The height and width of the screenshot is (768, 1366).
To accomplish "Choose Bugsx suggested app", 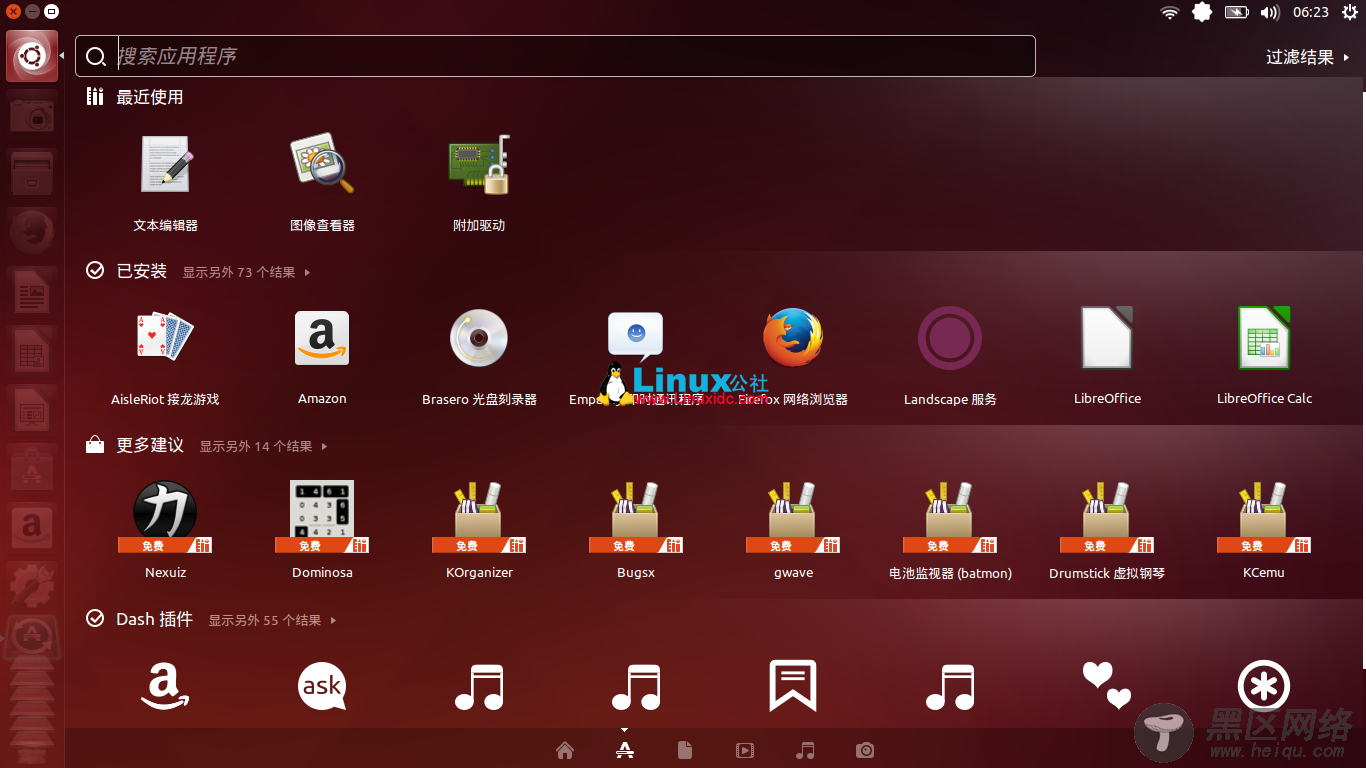I will (x=636, y=516).
